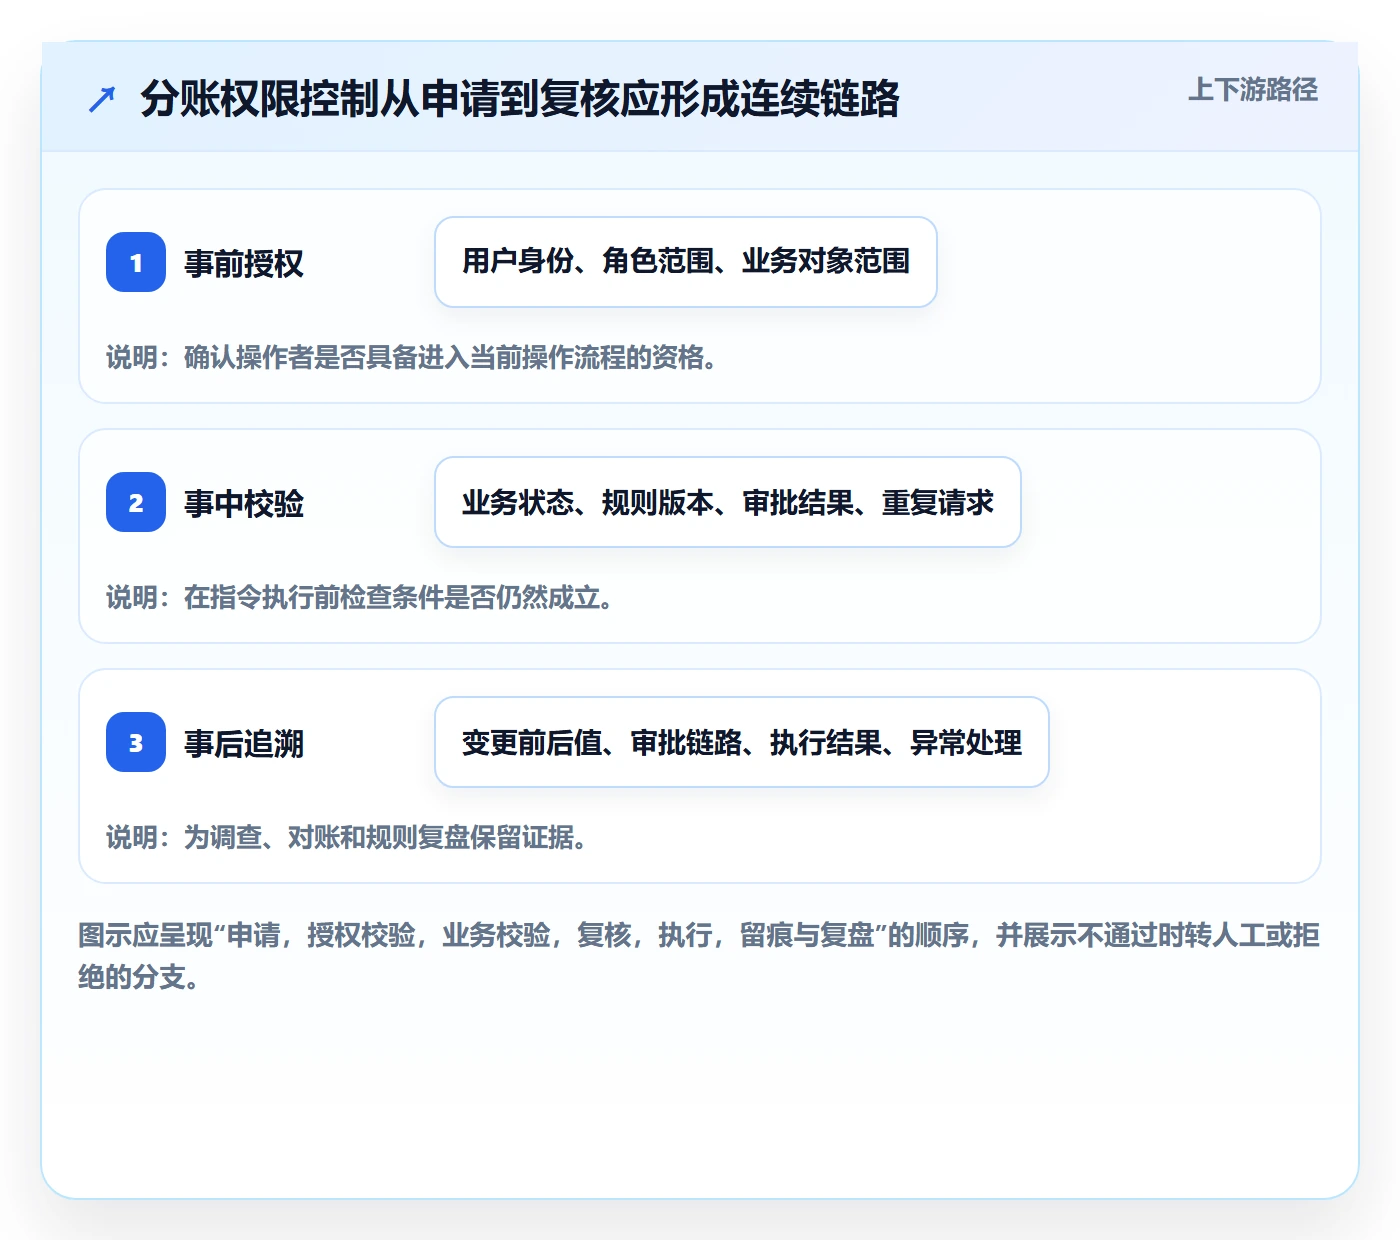This screenshot has width=1400, height=1240.
Task: Click the title 分账权限控制从申请到复核应形成连续链路
Action: pos(520,99)
